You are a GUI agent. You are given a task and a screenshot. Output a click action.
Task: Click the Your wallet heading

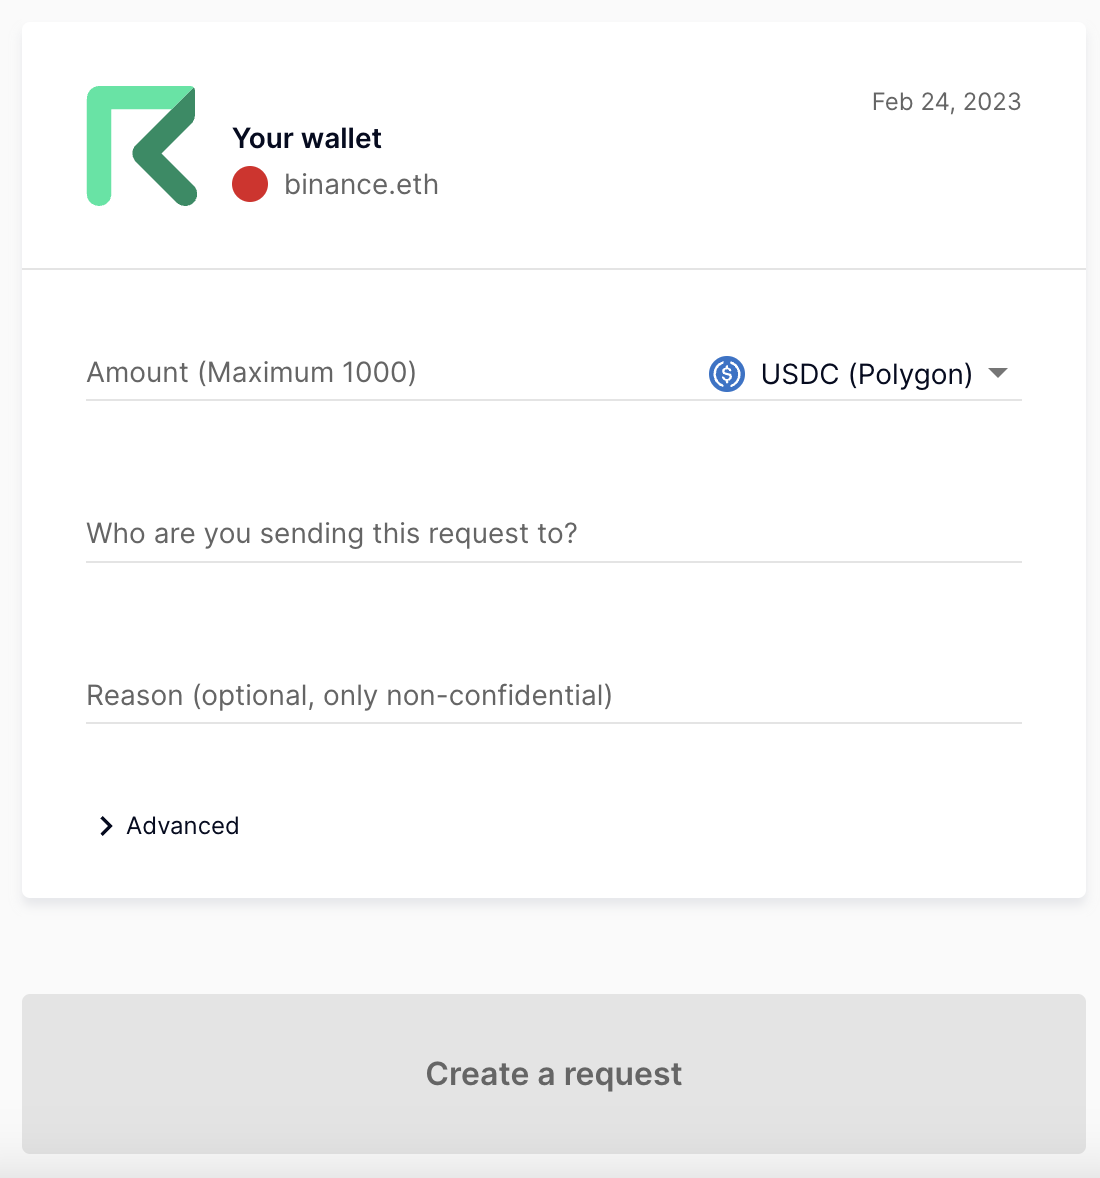pyautogui.click(x=307, y=138)
